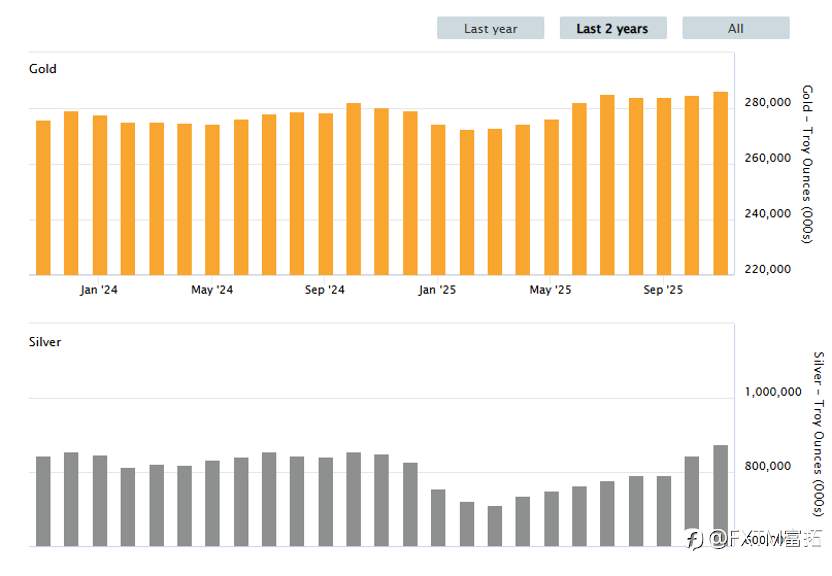Click the silver bar below Jan '24
This screenshot has width=832, height=576.
tap(100, 501)
